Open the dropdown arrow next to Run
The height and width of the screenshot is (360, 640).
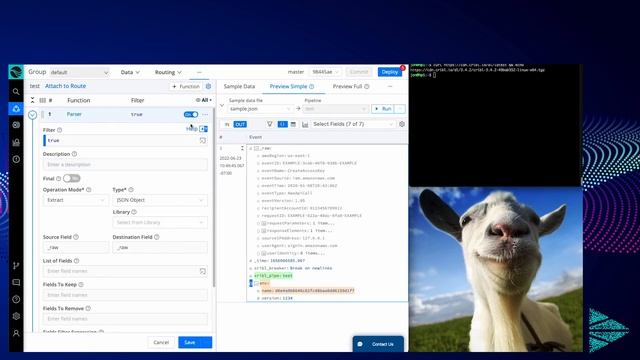click(x=400, y=109)
